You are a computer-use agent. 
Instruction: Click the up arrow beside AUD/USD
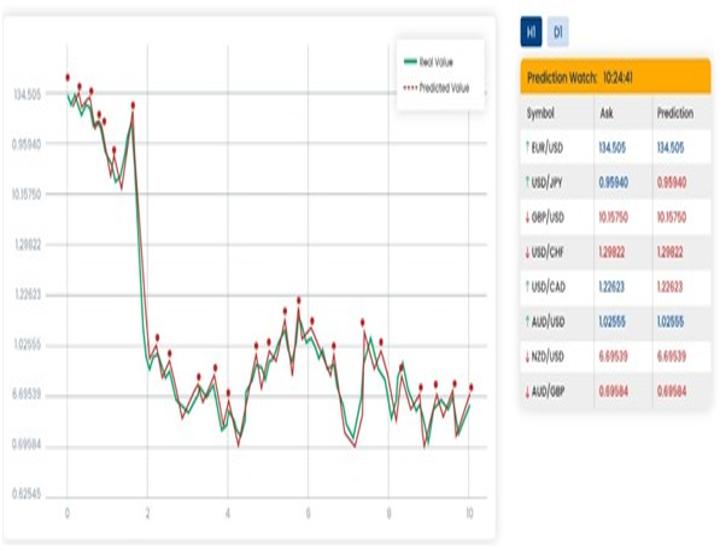[x=527, y=321]
